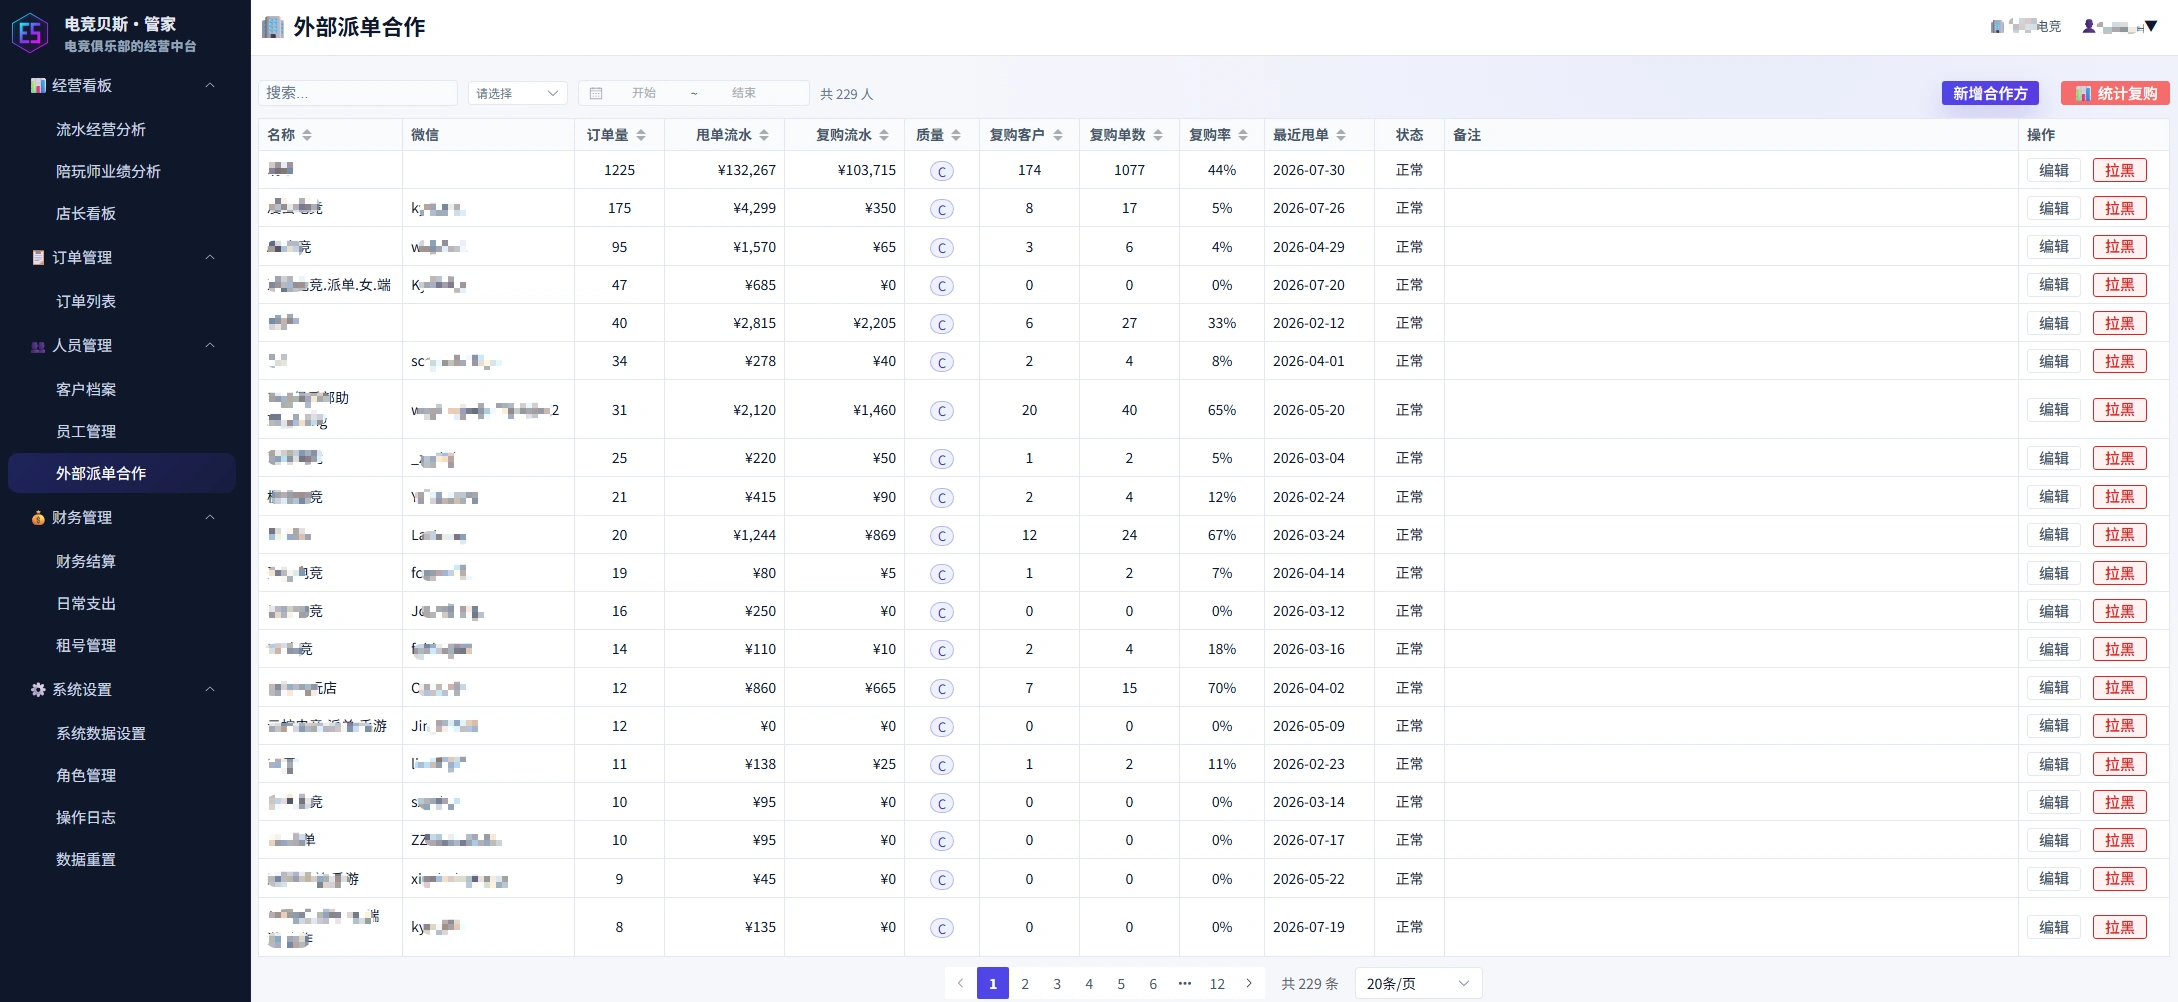
Task: Collapse the 财务管理 menu group
Action: click(210, 517)
